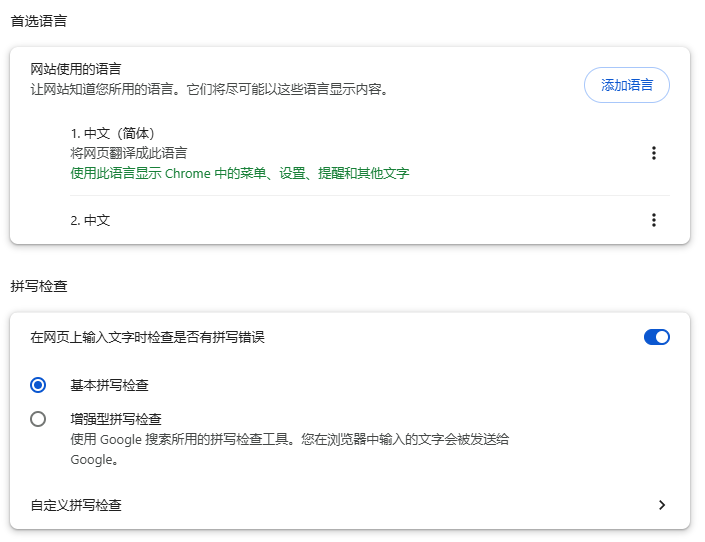Click the 使用 Google 搜索所用的拼写检查工具 description
The width and height of the screenshot is (705, 542).
(x=290, y=449)
